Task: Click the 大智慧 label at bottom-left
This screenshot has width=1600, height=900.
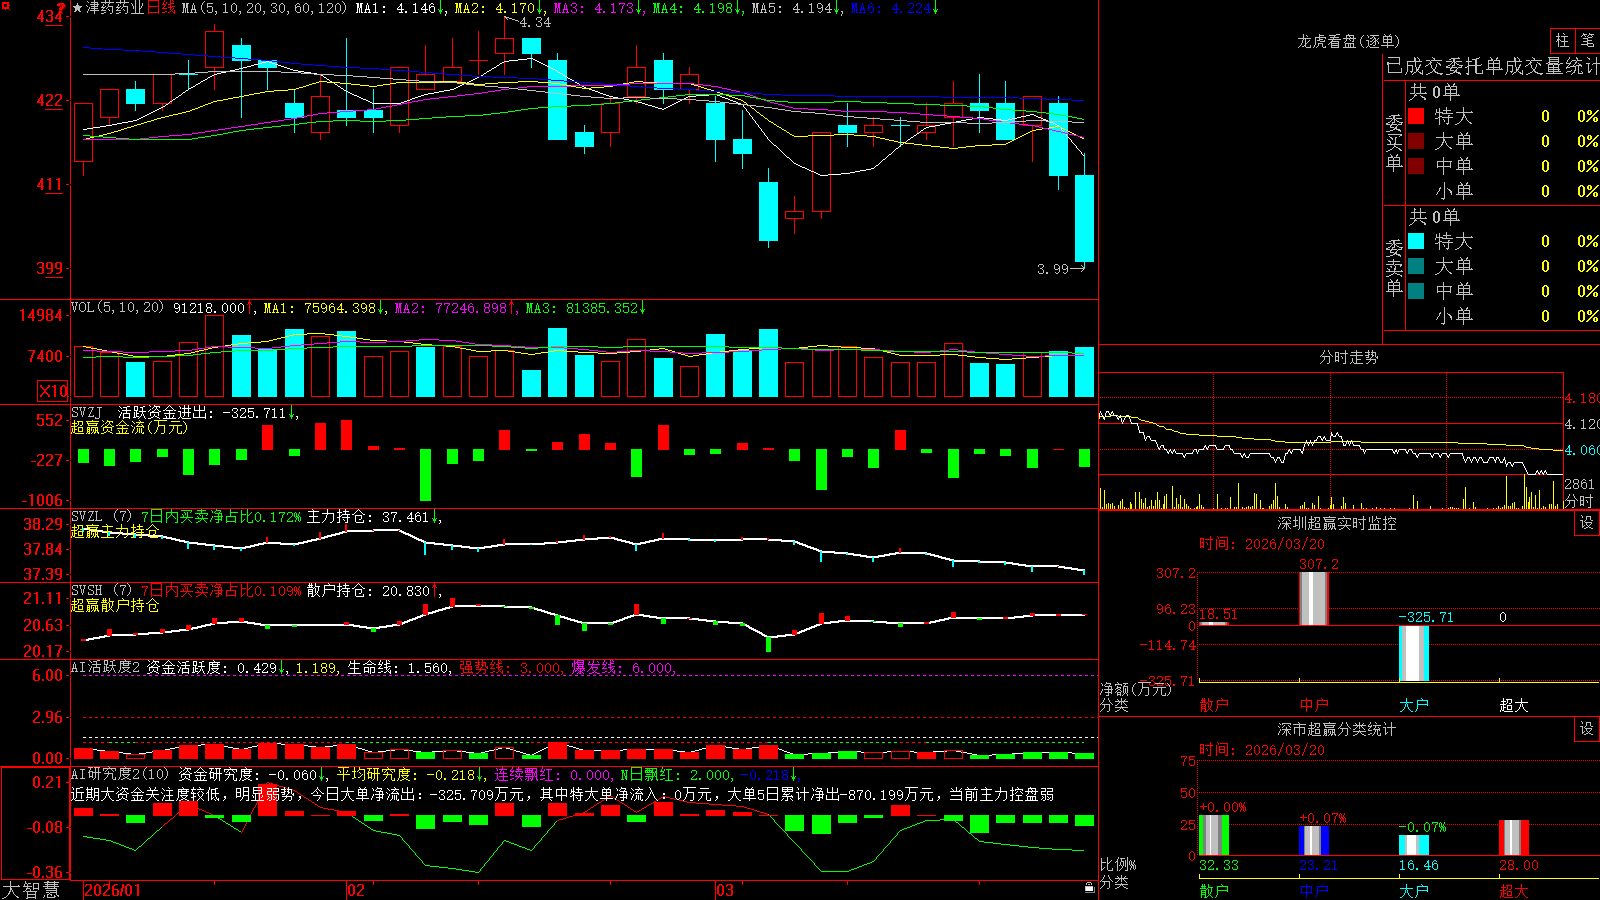Action: tap(31, 890)
